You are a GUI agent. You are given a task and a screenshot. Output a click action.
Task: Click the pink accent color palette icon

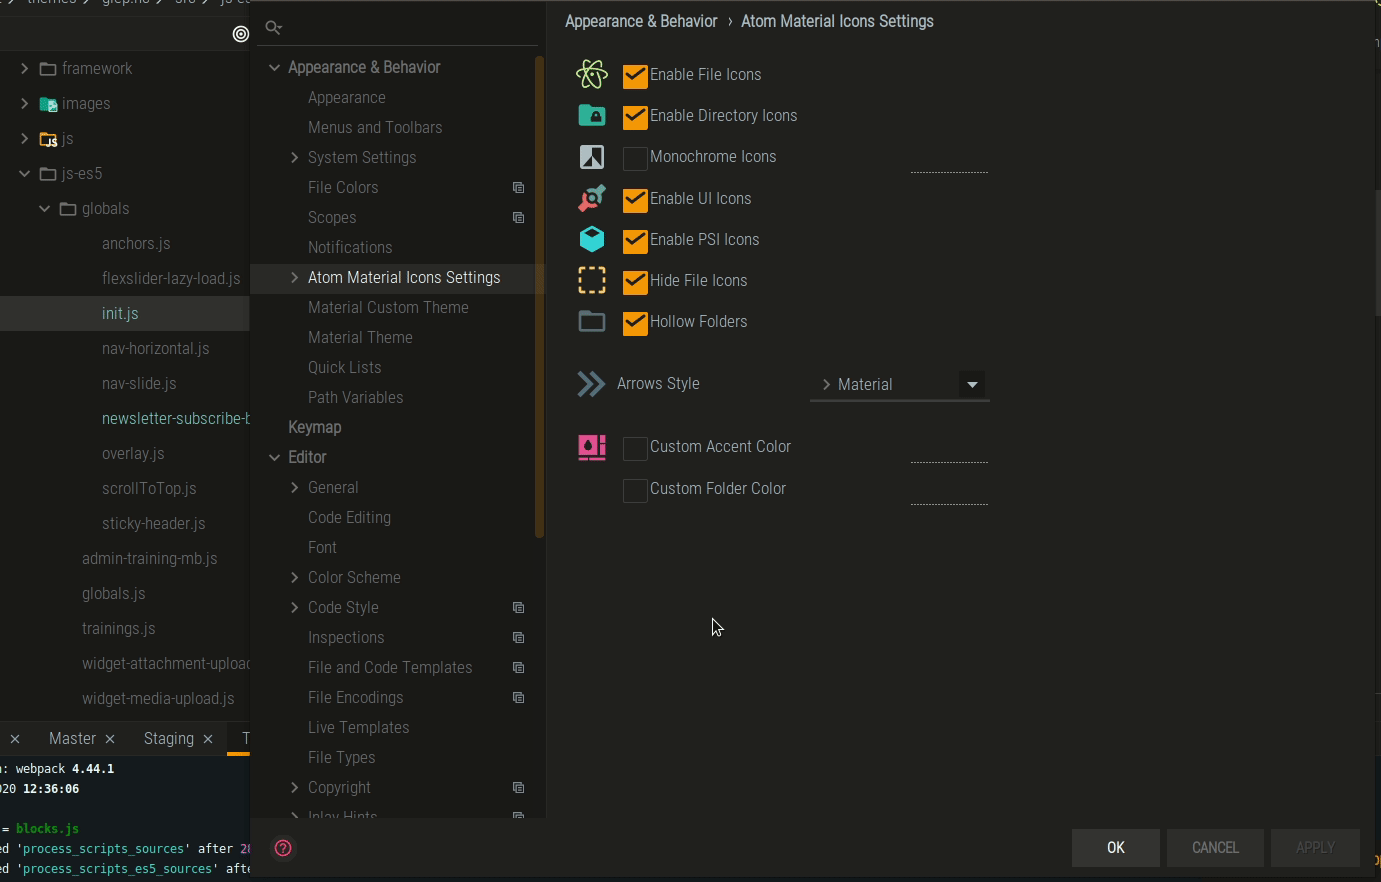pos(592,447)
